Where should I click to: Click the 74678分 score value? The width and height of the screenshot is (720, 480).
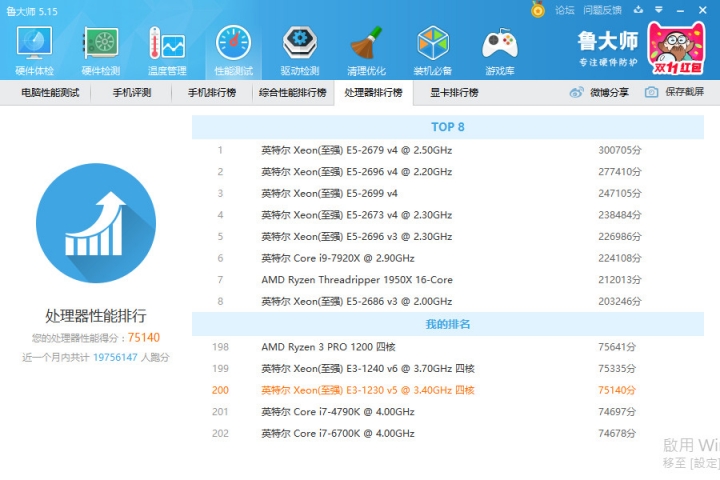click(617, 433)
